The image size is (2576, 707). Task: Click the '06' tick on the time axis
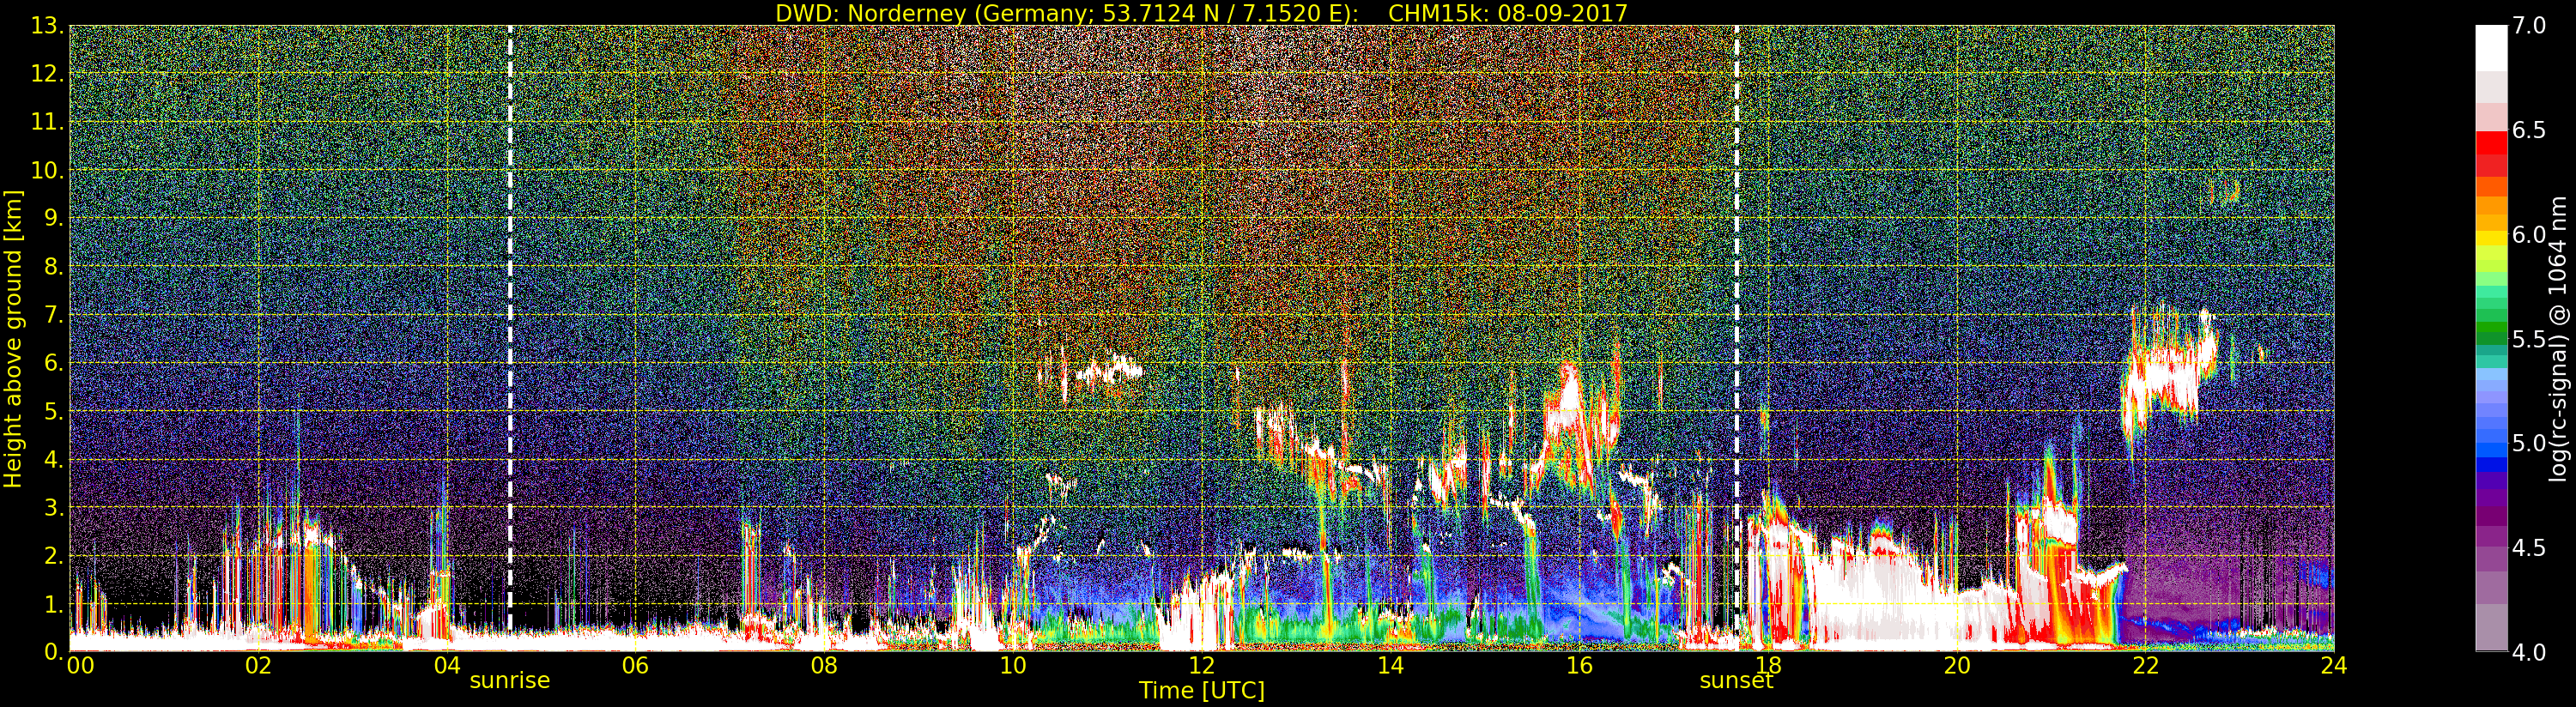[636, 665]
